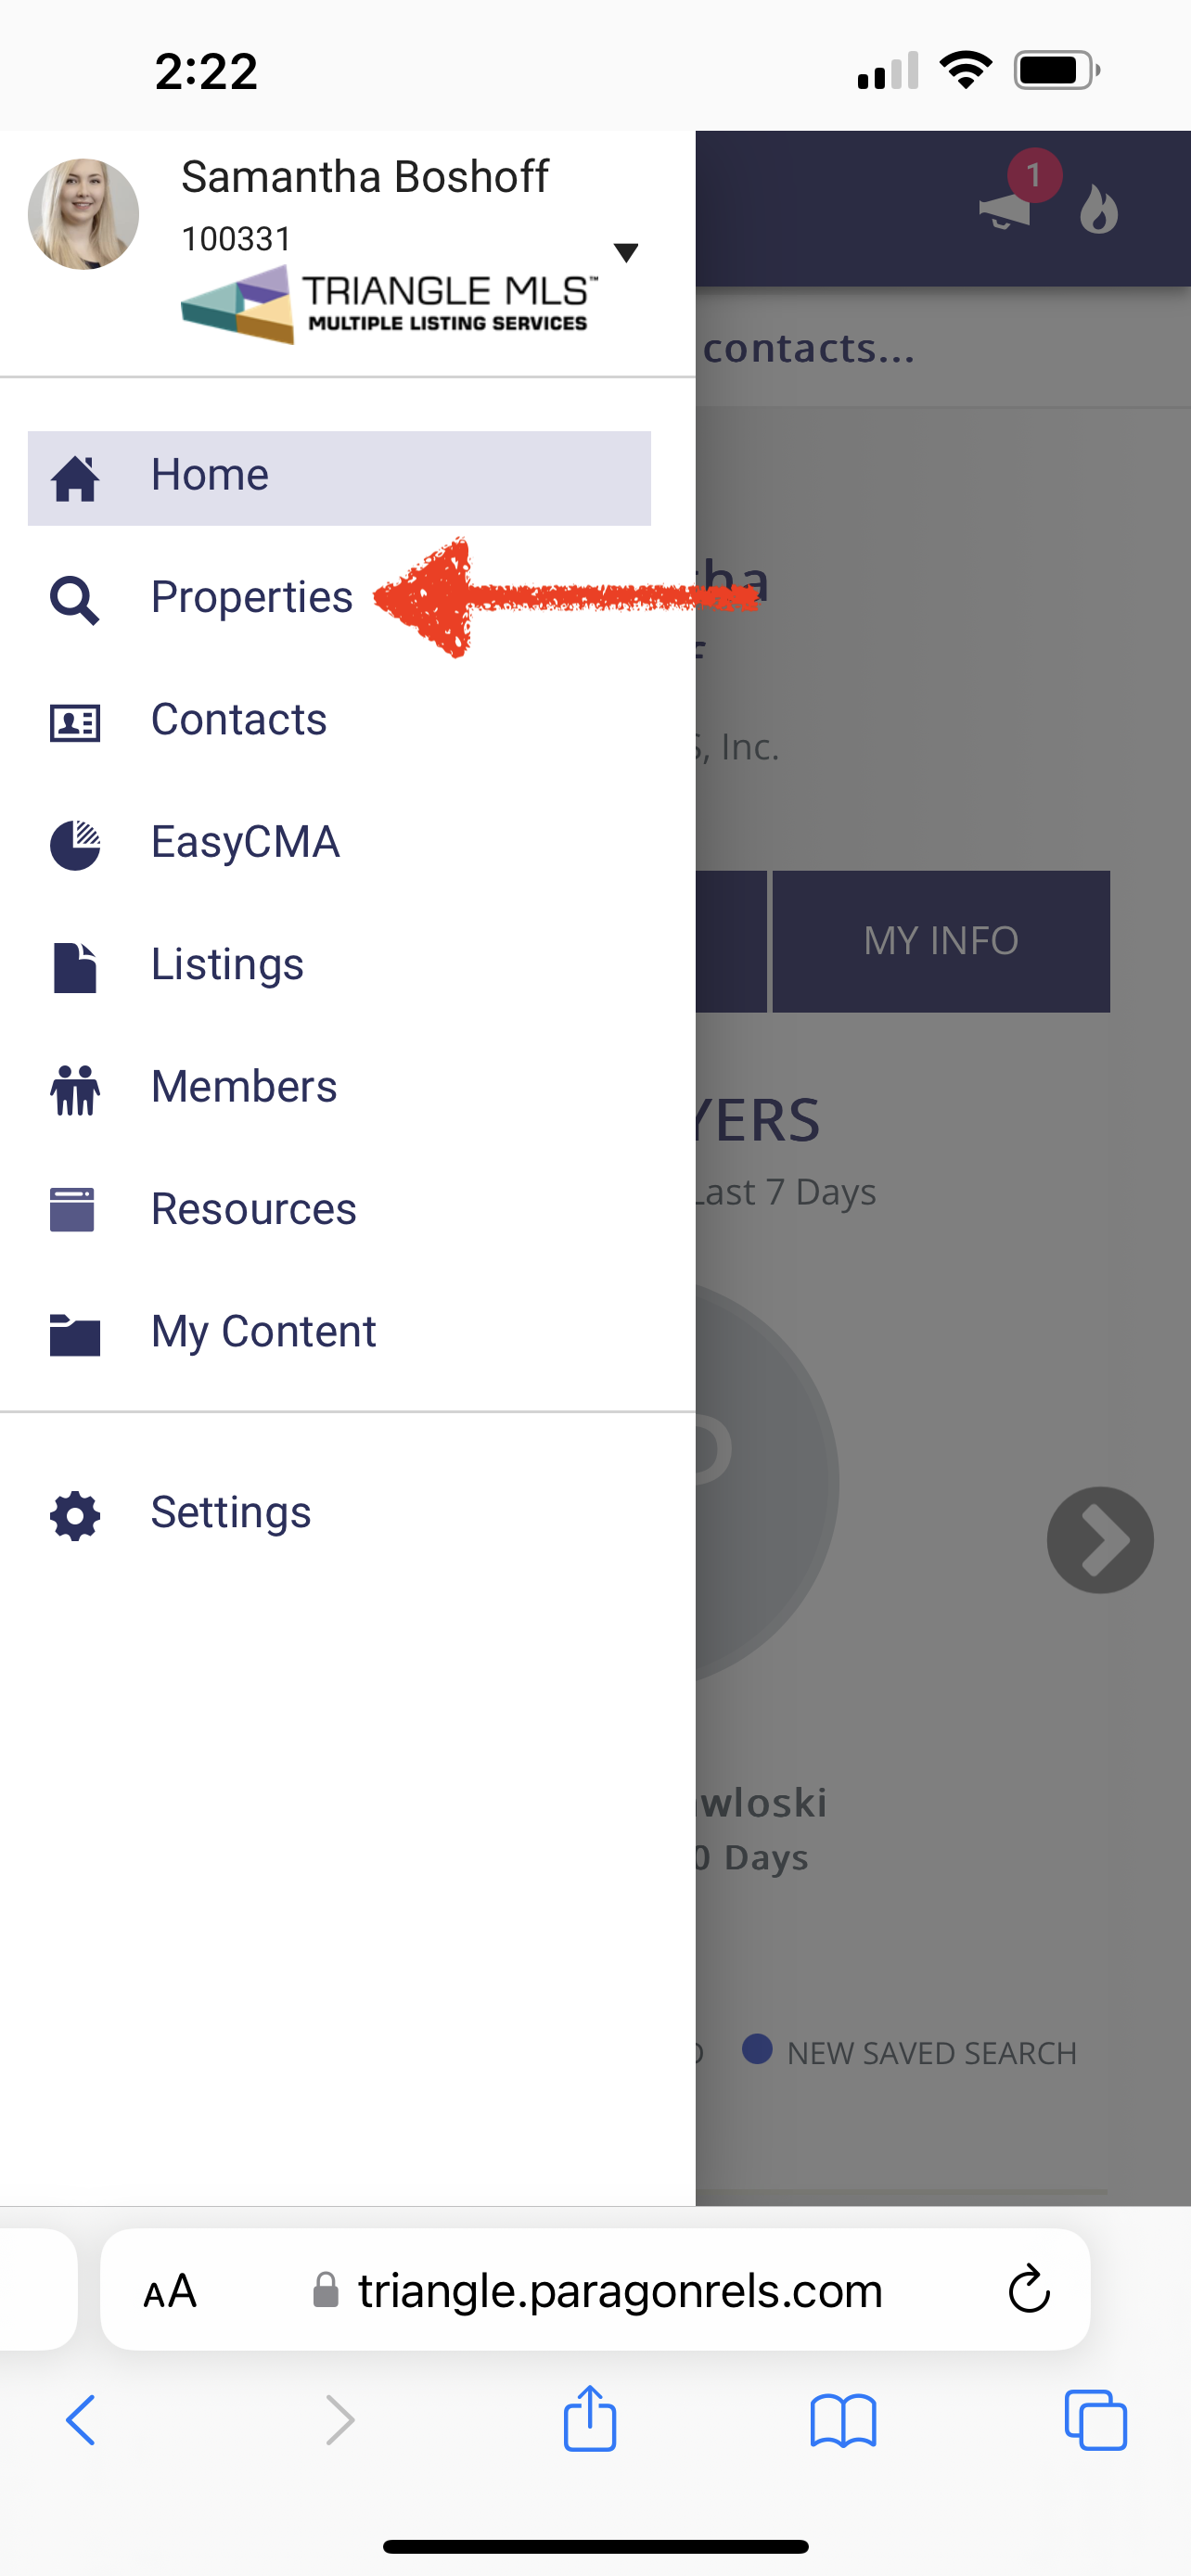Click the Members people icon
The width and height of the screenshot is (1191, 2576).
tap(75, 1089)
